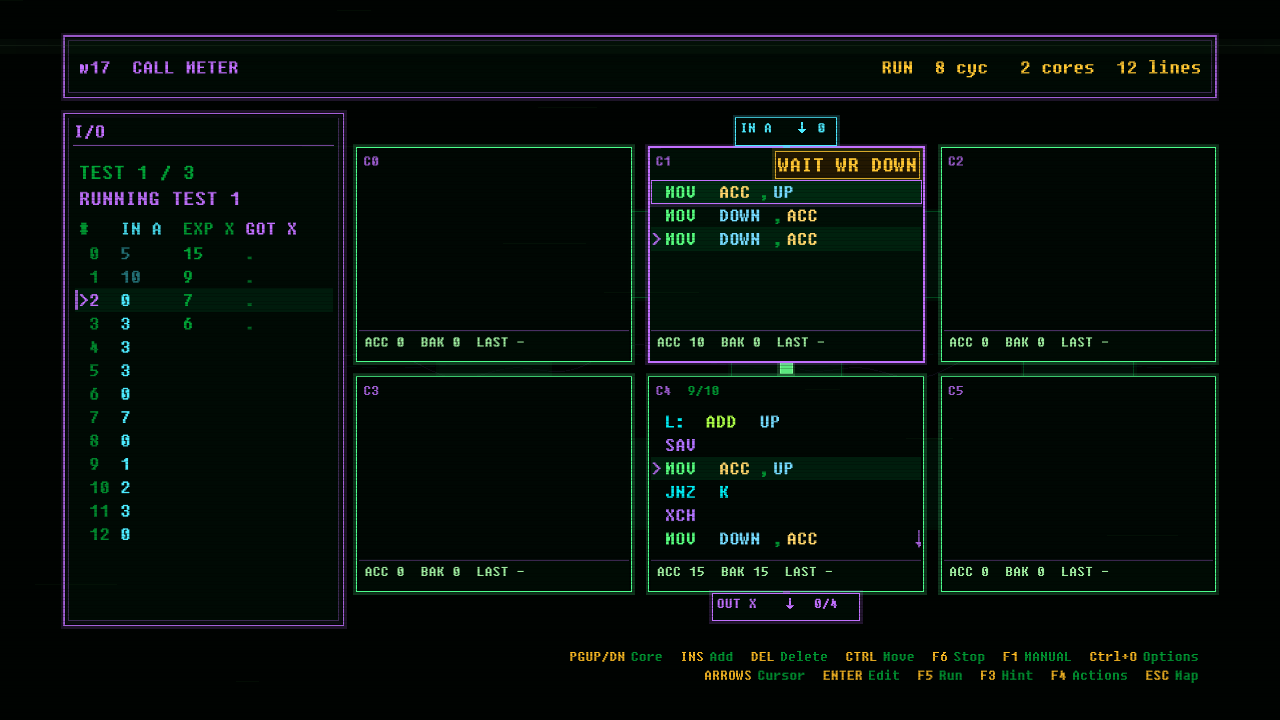The image size is (1280, 720).
Task: Click PGUP/DN Core shortcut hint
Action: click(616, 657)
